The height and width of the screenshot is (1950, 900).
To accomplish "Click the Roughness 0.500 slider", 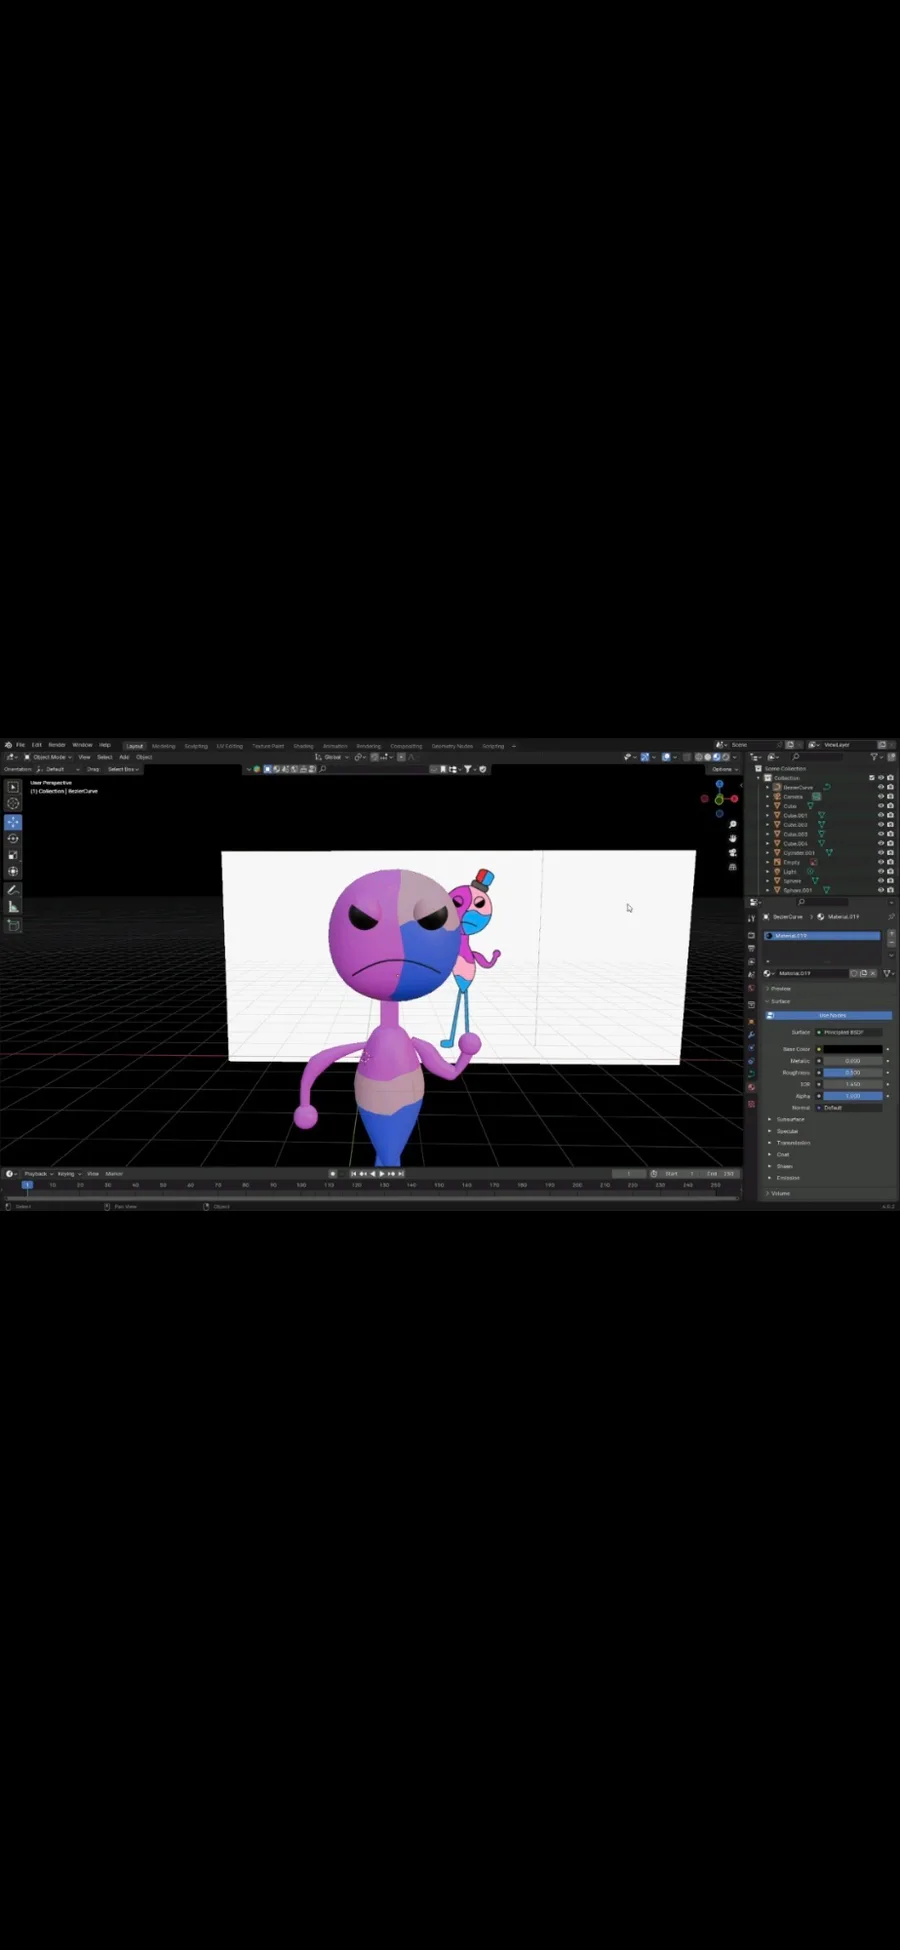I will [853, 1072].
